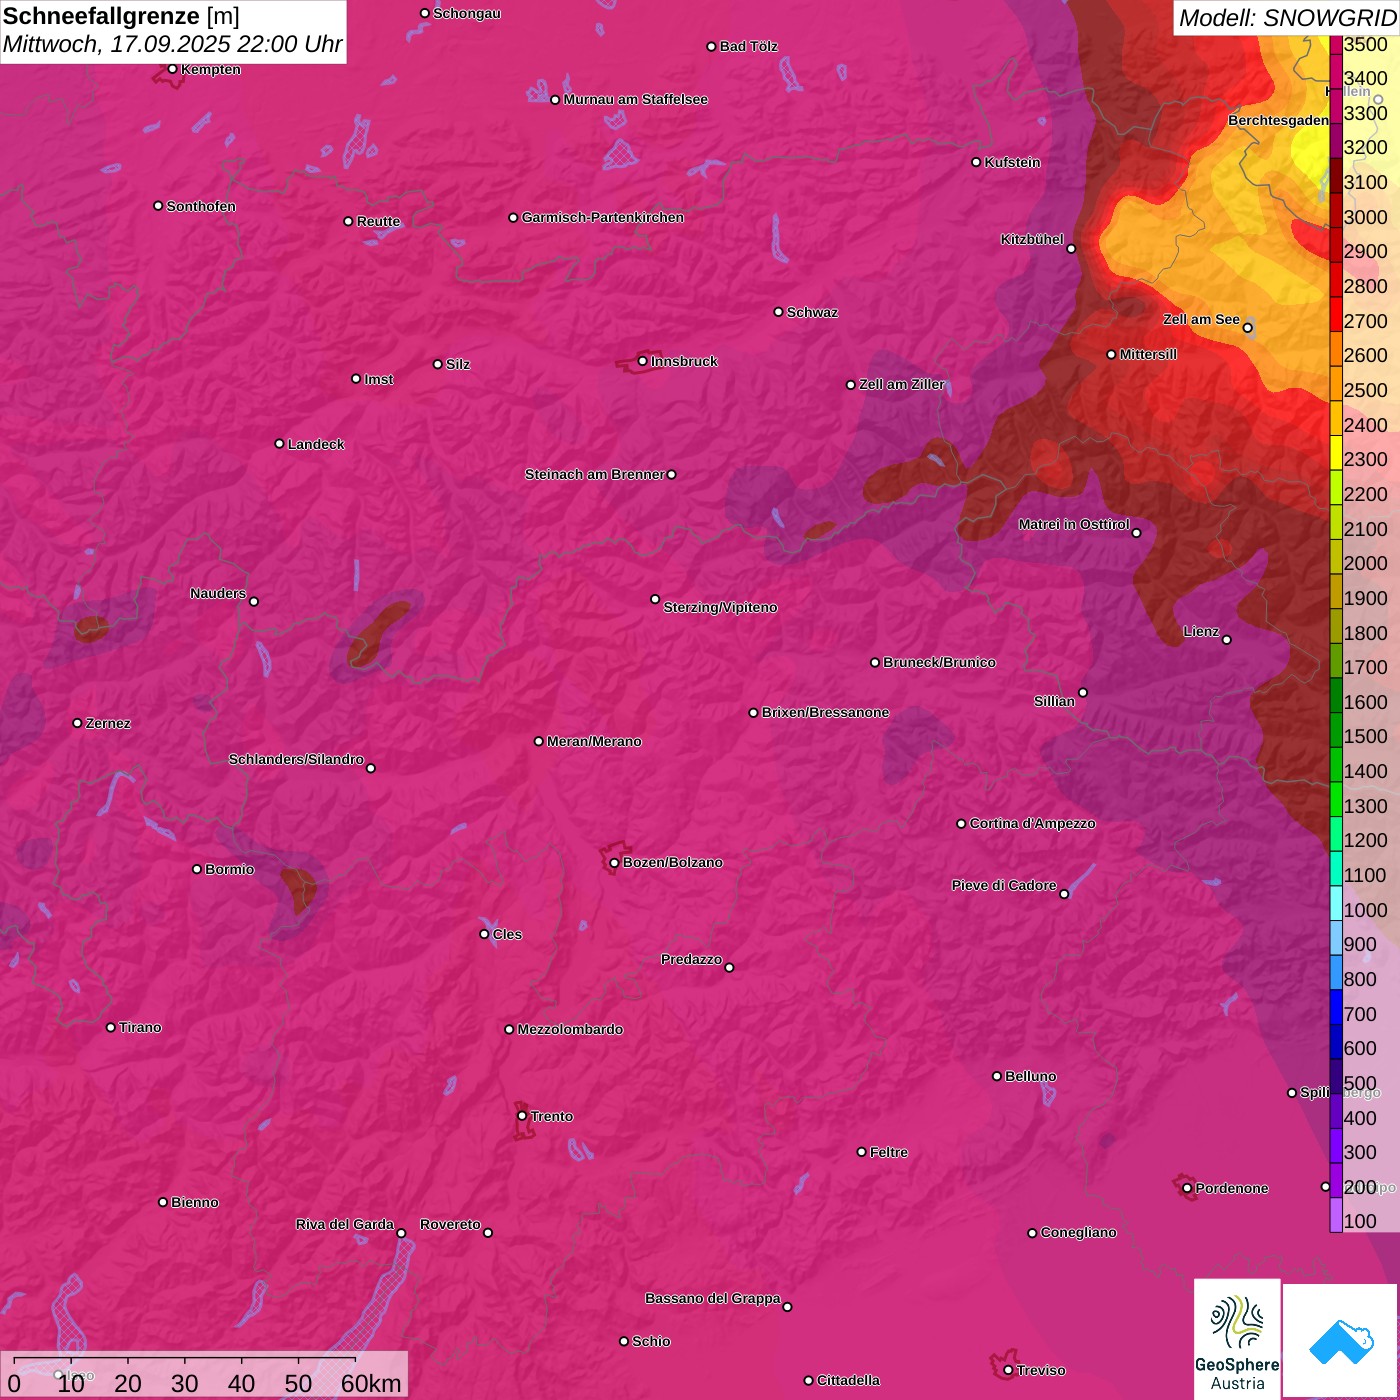
Task: Click the Tirano location dot
Action: point(110,1027)
